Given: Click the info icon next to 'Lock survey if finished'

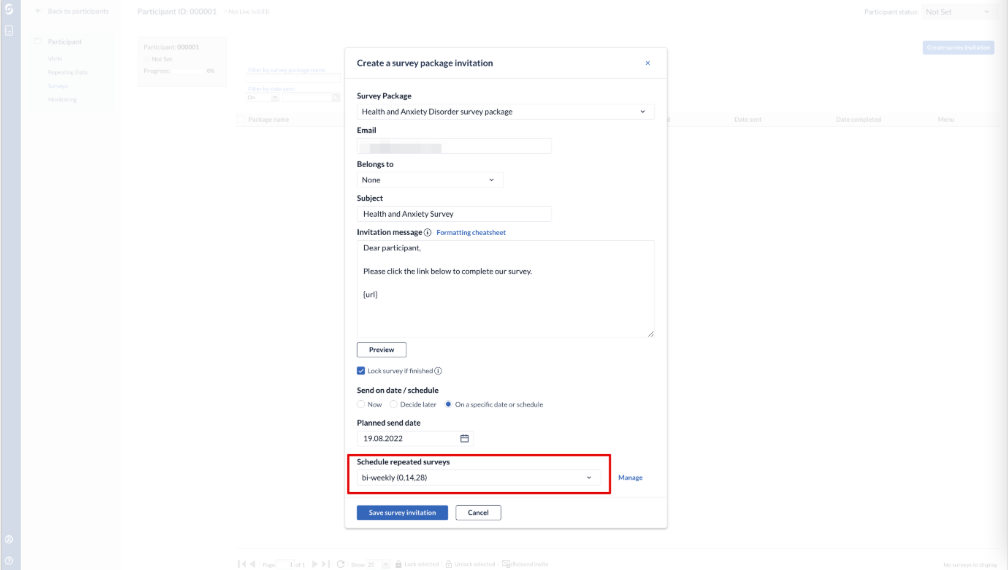Looking at the screenshot, I should (x=438, y=371).
